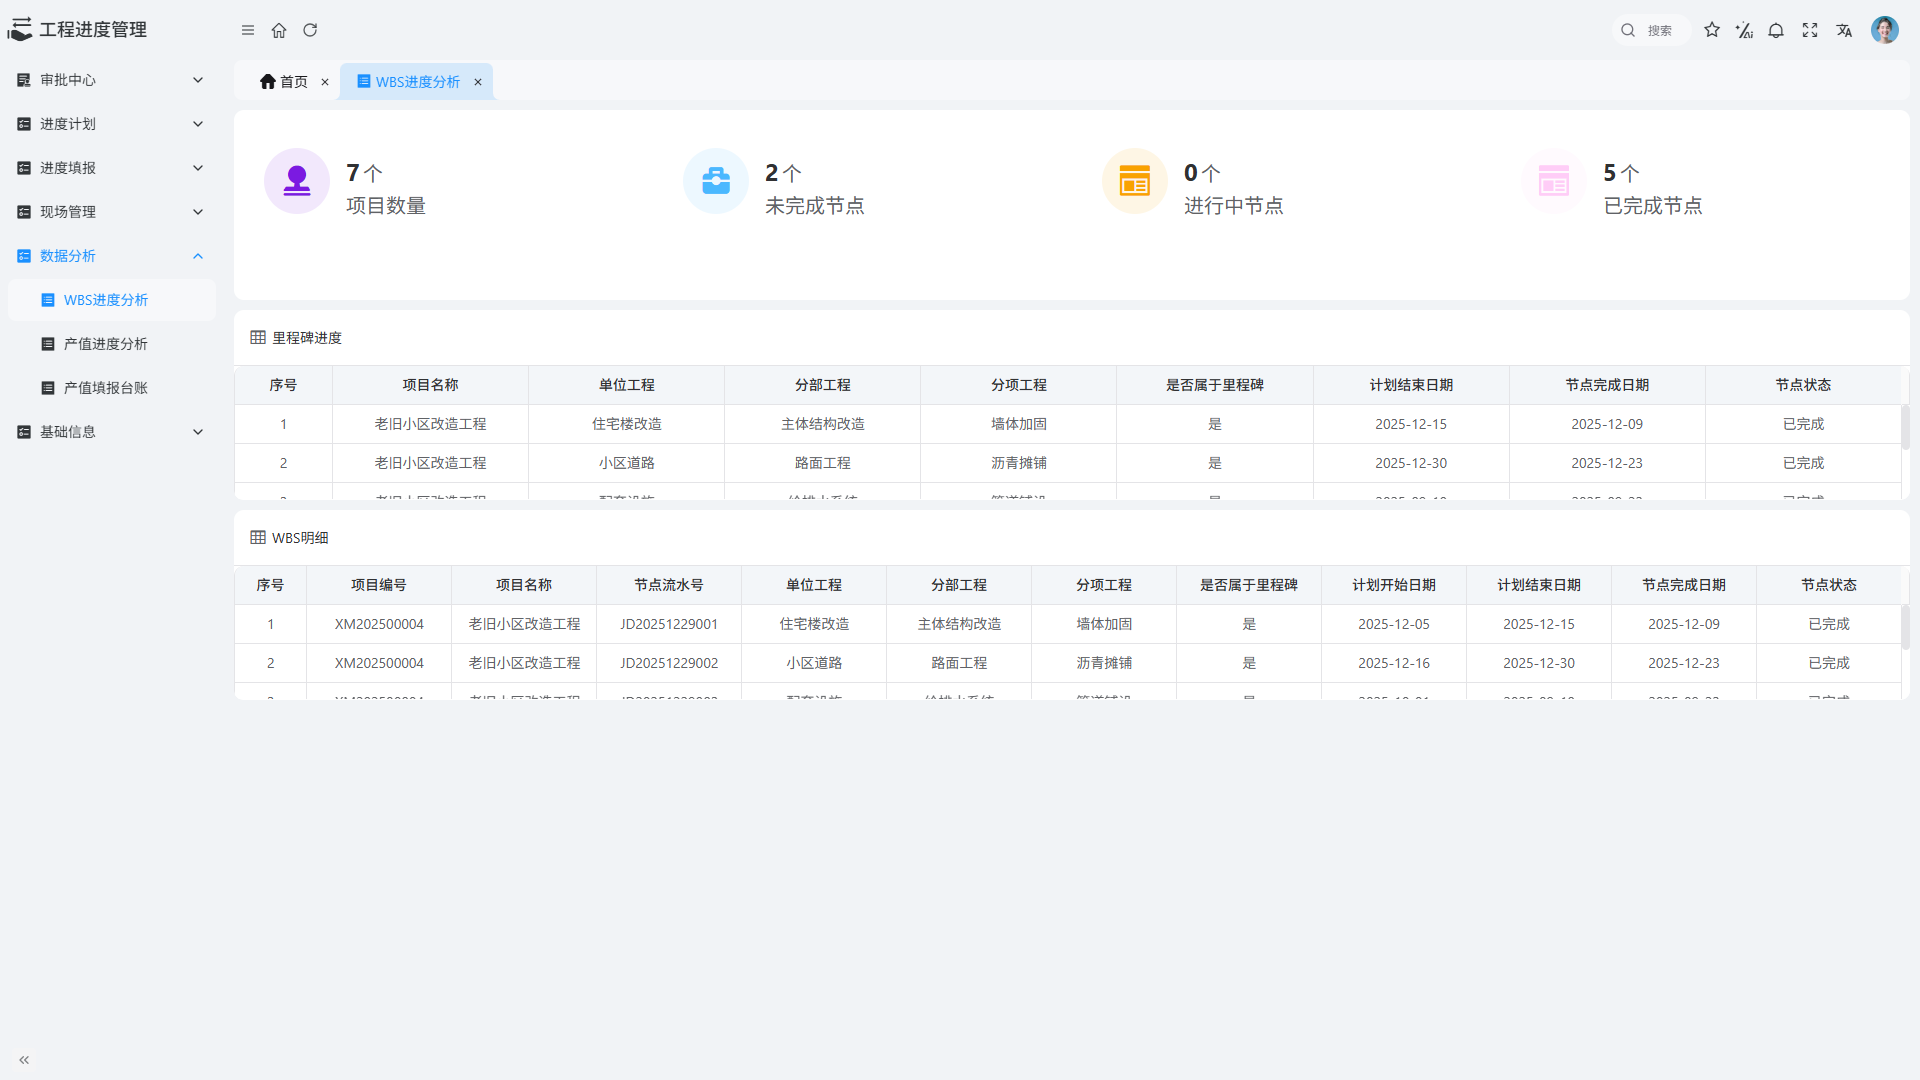Open the language translation icon
This screenshot has height=1080, width=1920.
pos(1844,30)
